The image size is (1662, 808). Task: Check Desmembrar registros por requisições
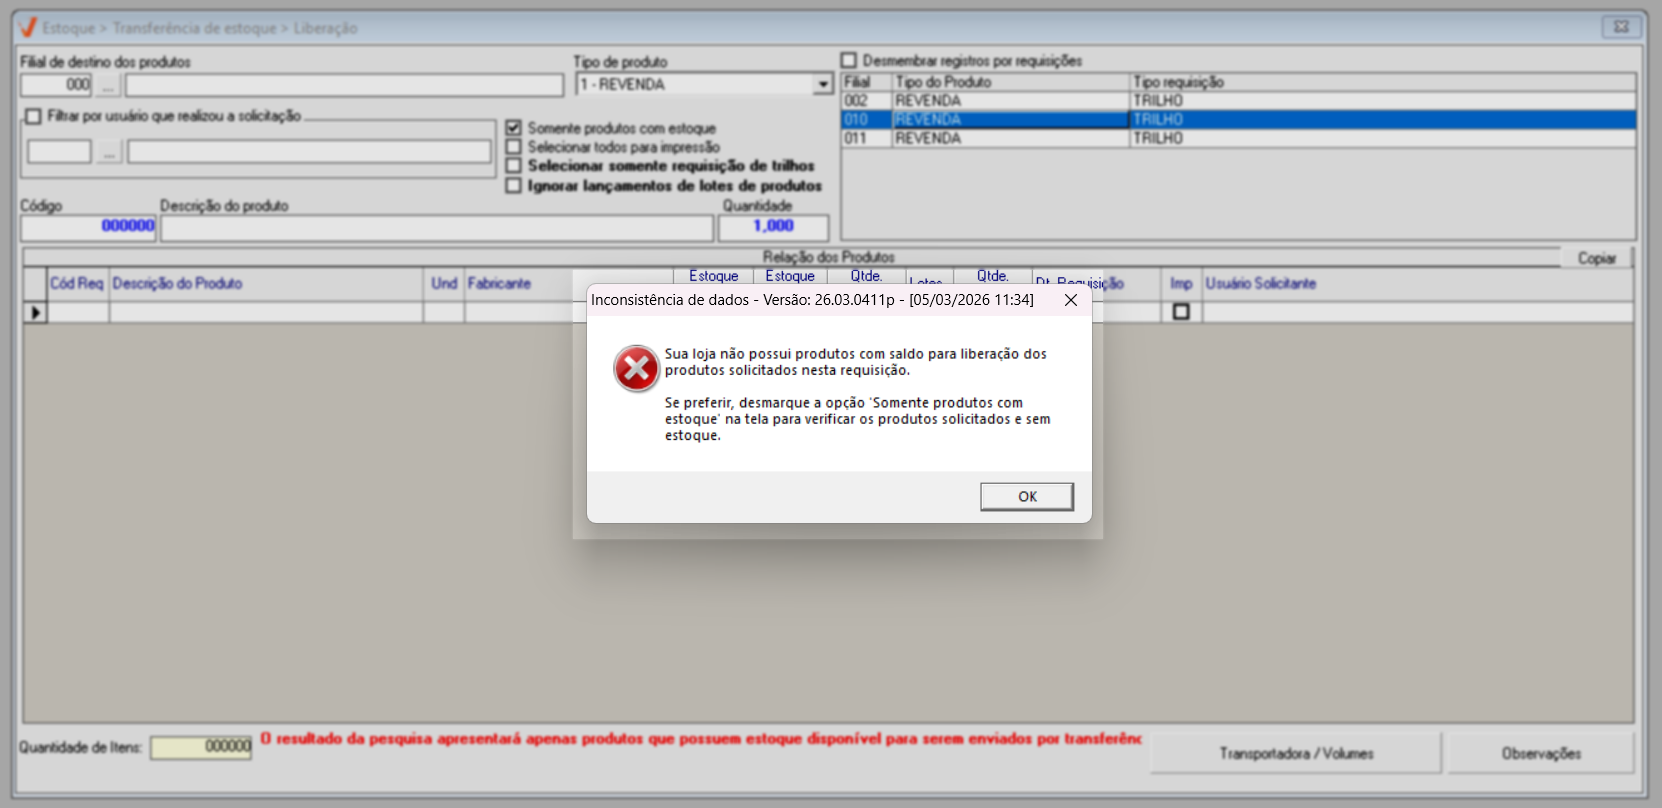849,61
